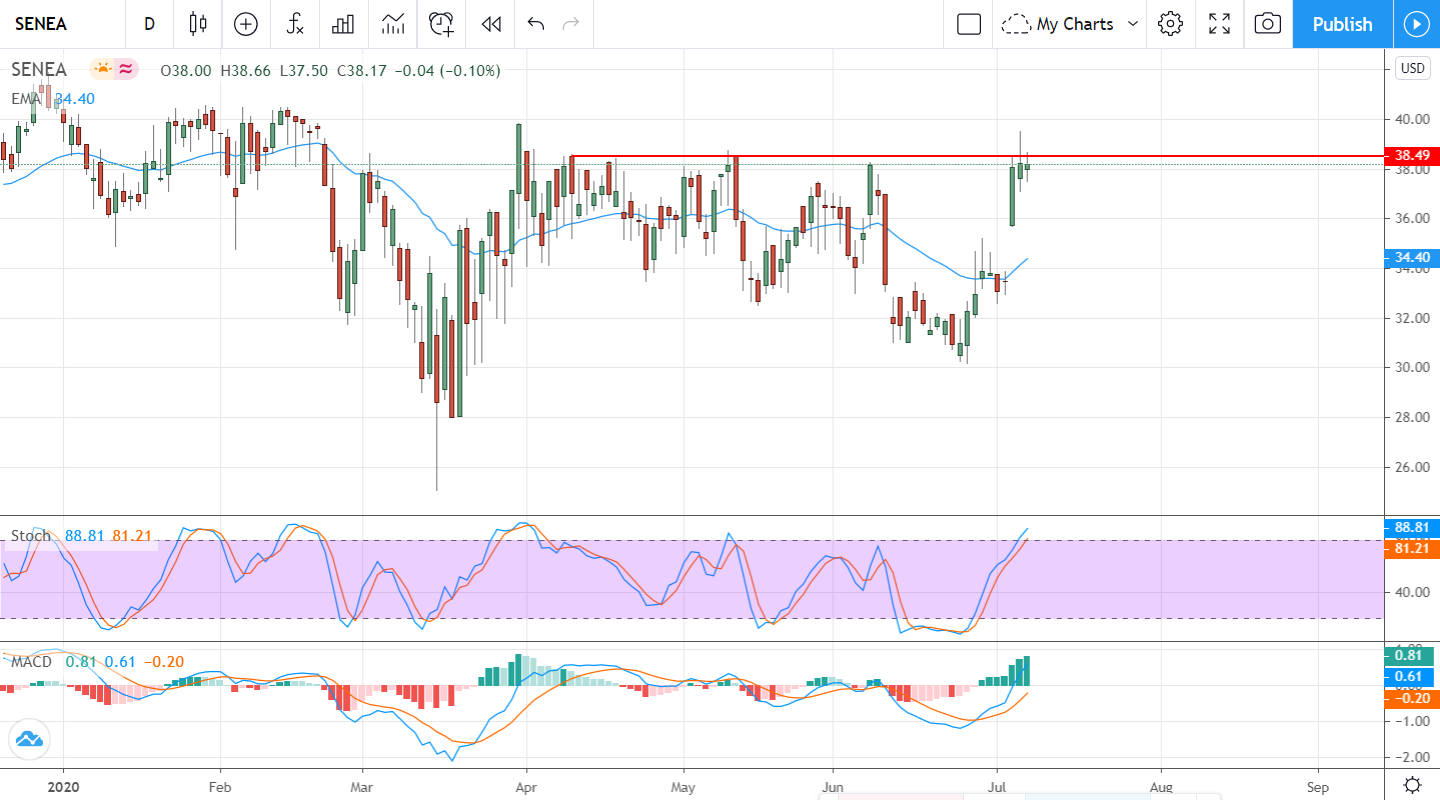Open the financials bar chart icon
Screen dimensions: 1440x800
[x=343, y=24]
